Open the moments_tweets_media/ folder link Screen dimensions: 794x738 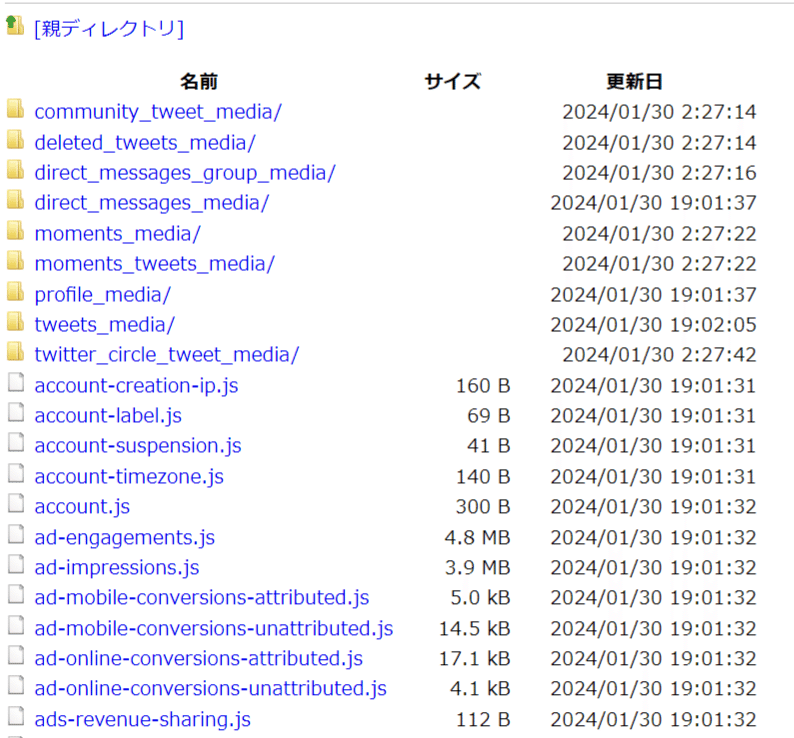click(154, 264)
